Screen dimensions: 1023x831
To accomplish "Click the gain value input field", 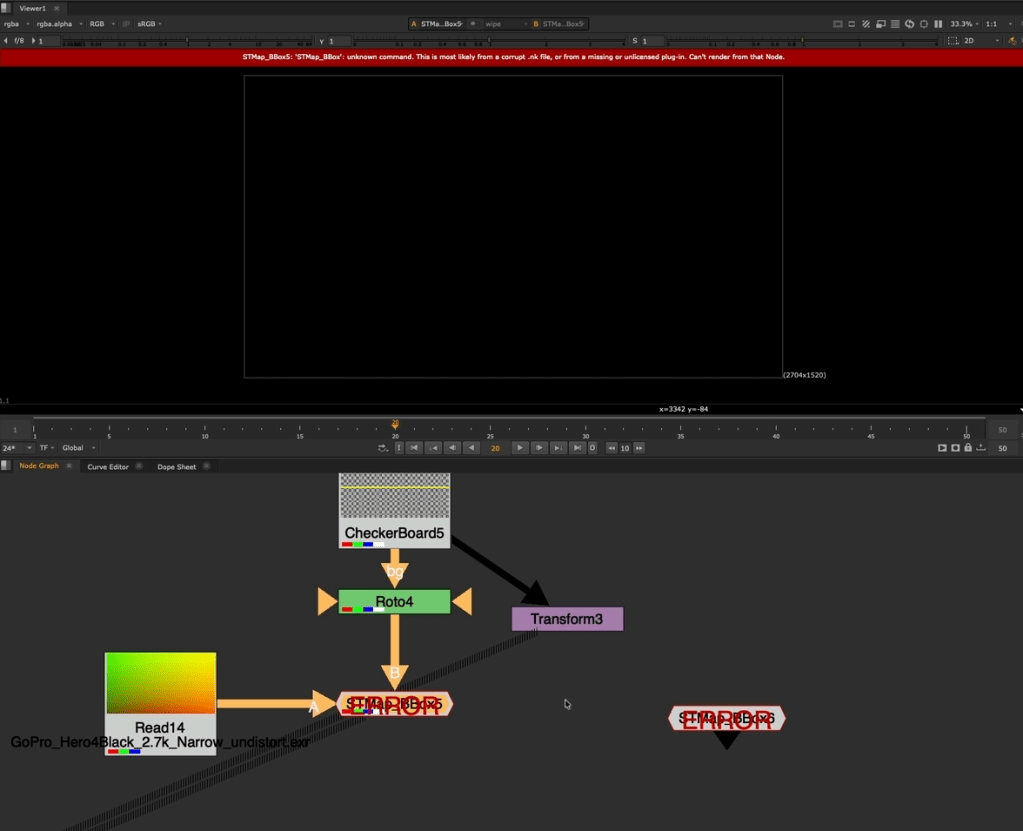I will point(48,40).
